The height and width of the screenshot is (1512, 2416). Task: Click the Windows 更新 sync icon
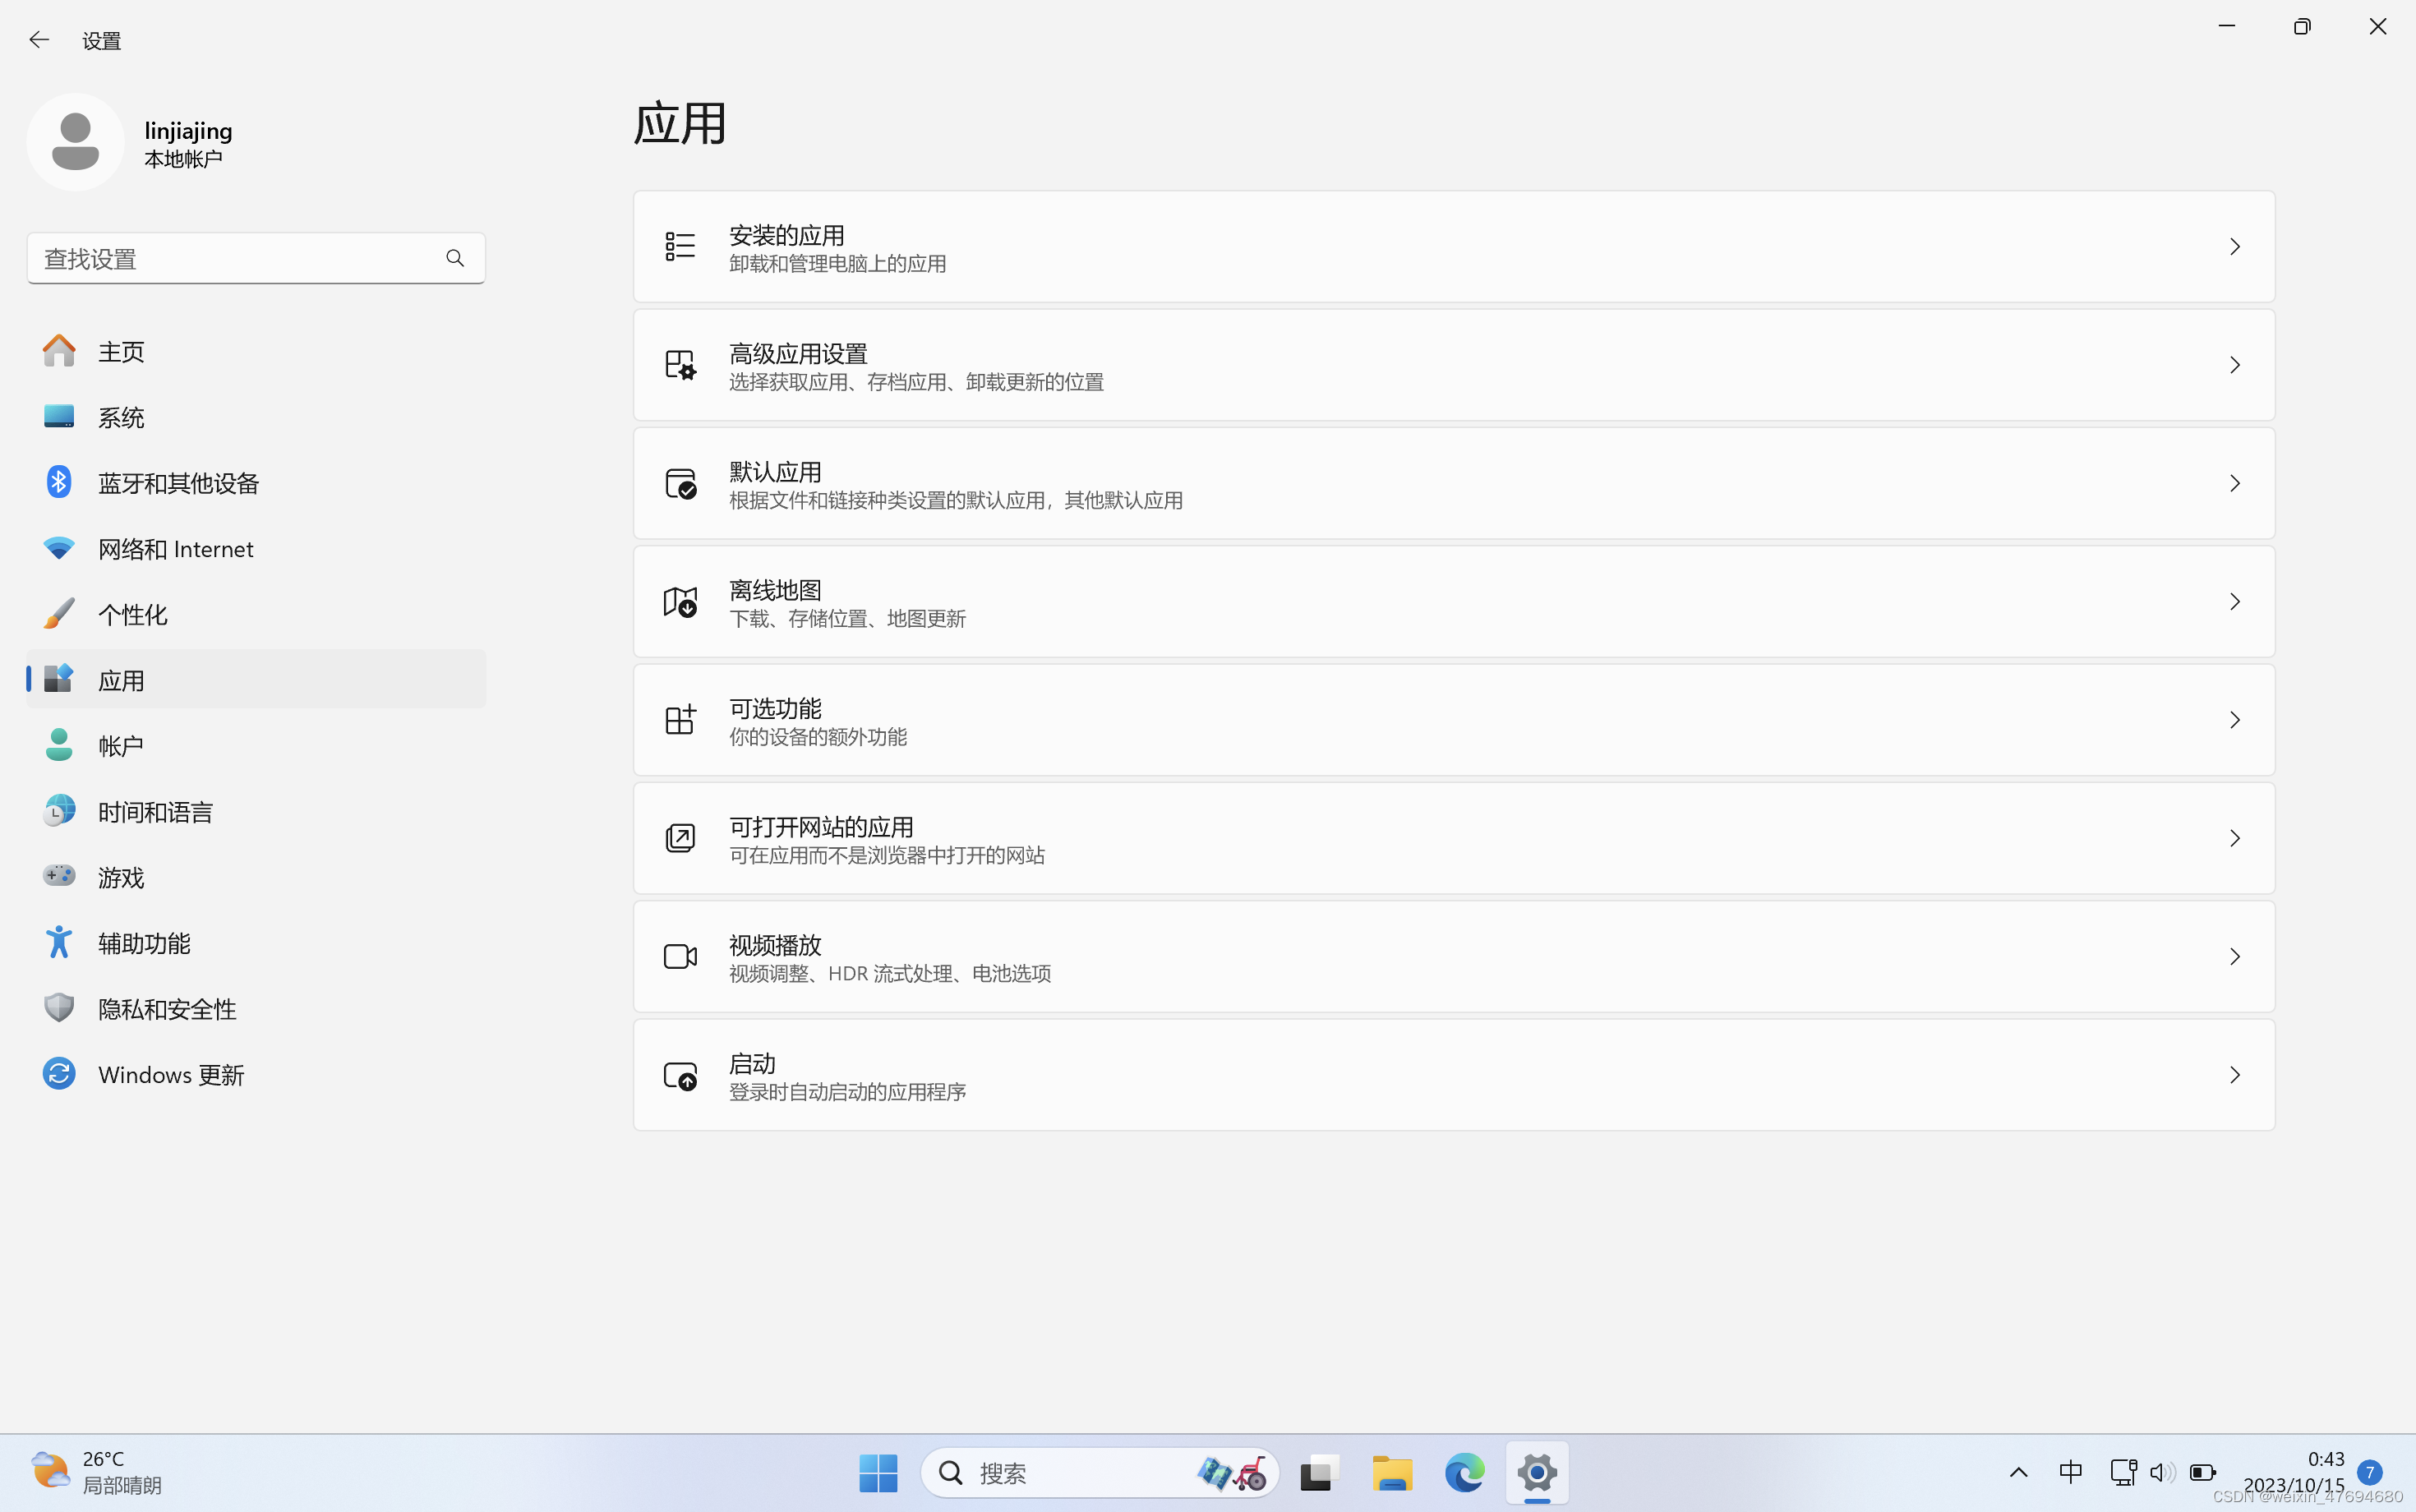pyautogui.click(x=59, y=1074)
